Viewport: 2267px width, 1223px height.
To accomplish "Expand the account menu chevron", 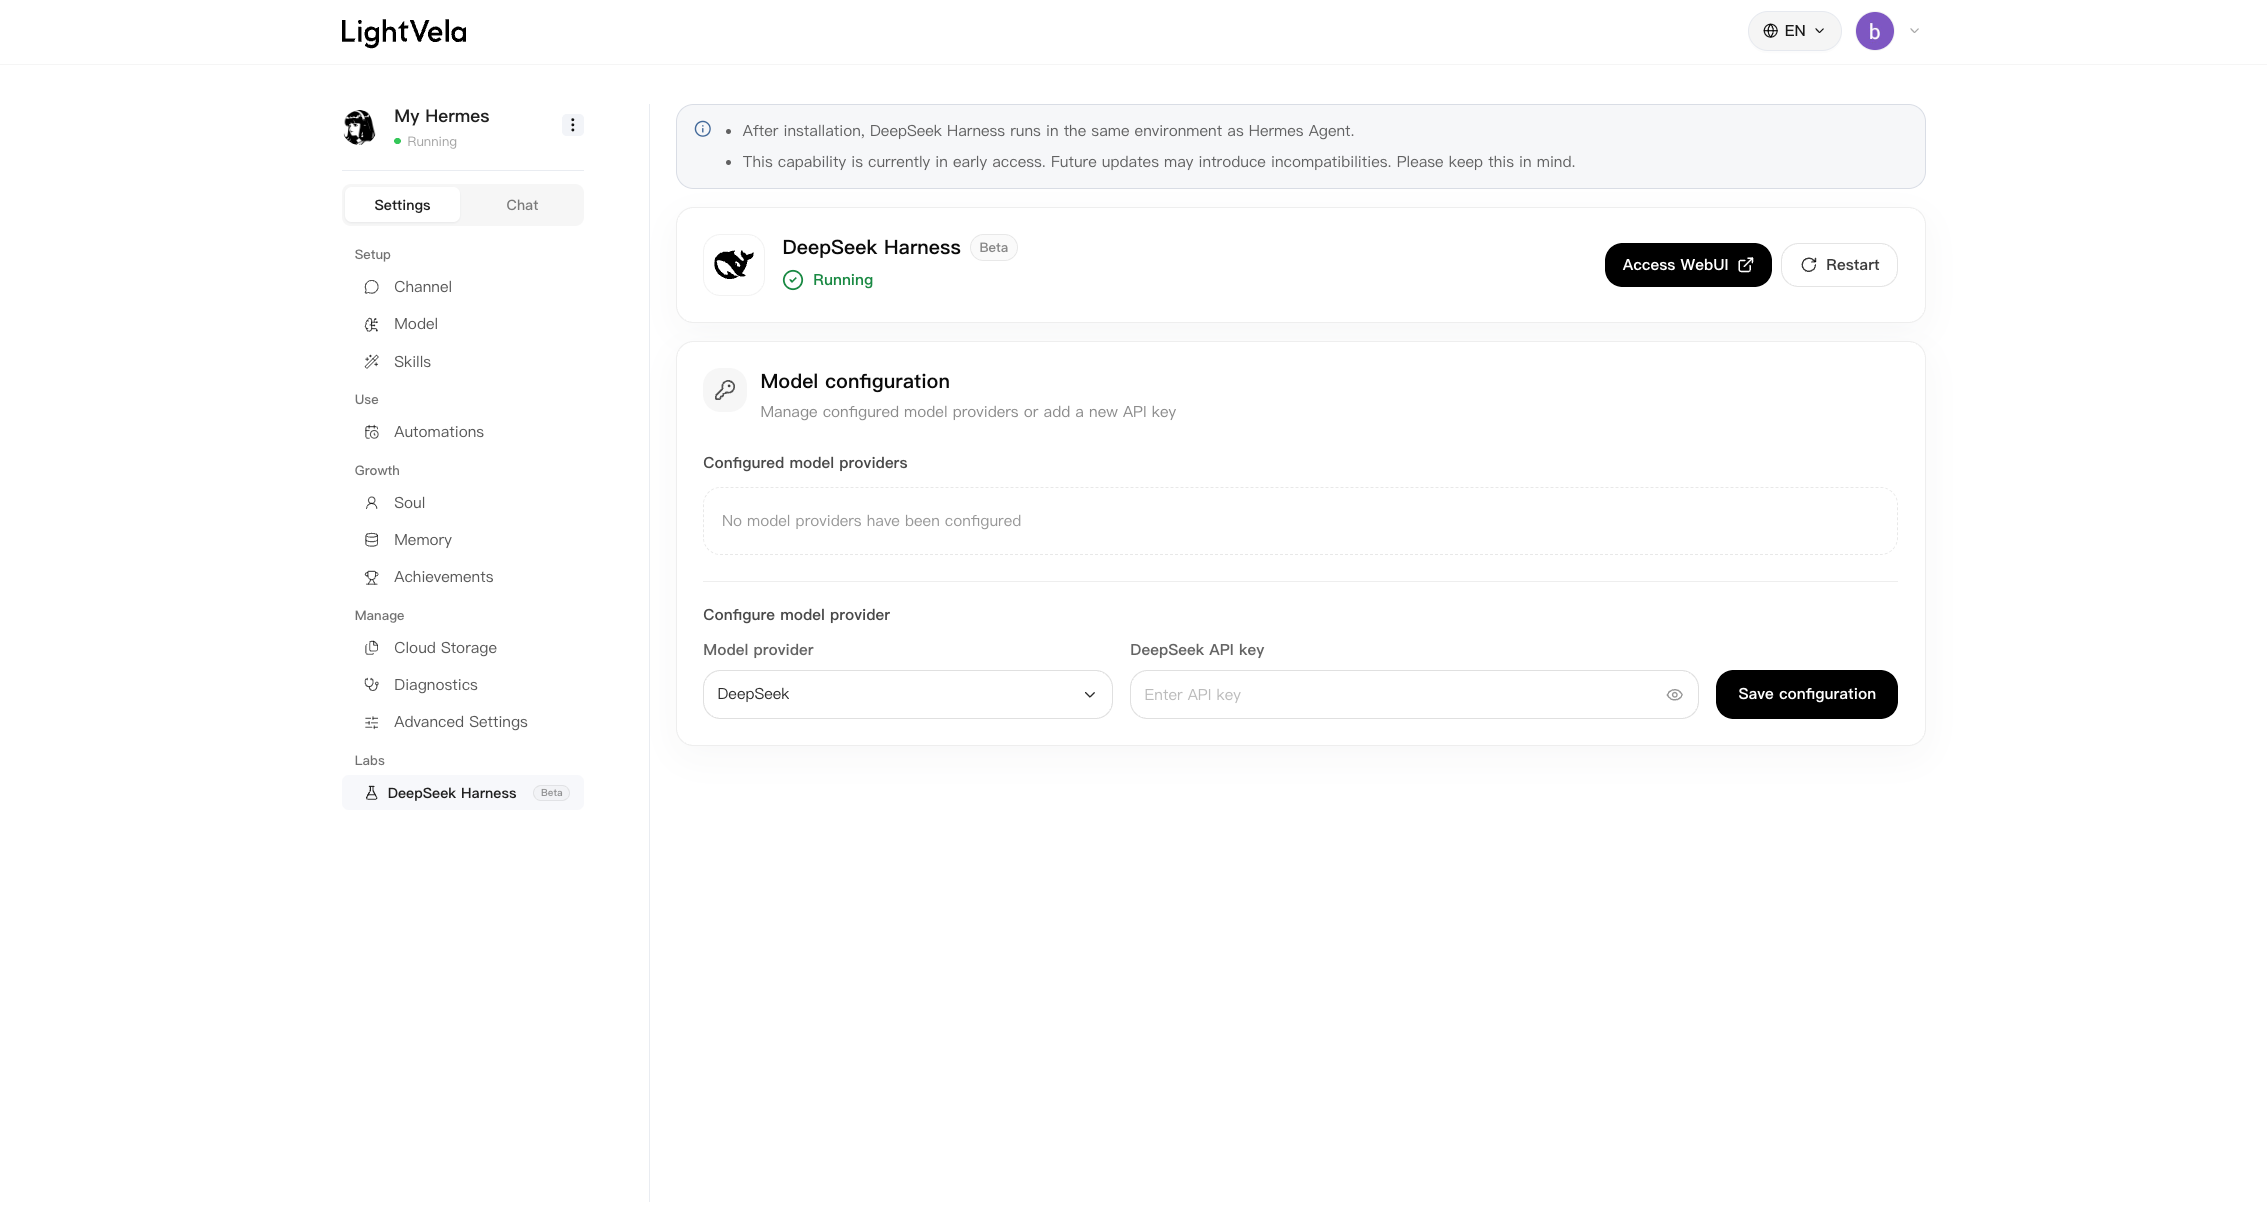I will click(x=1914, y=31).
